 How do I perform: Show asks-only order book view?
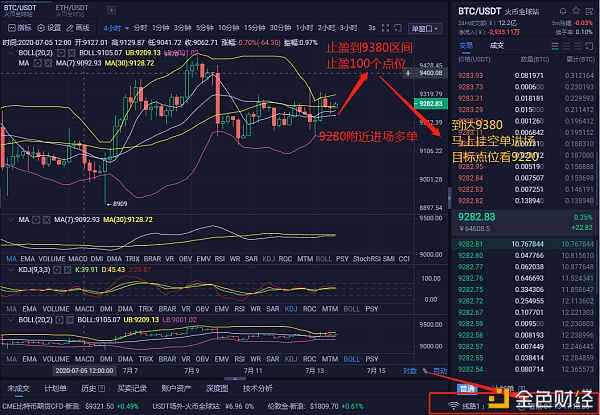coord(578,47)
